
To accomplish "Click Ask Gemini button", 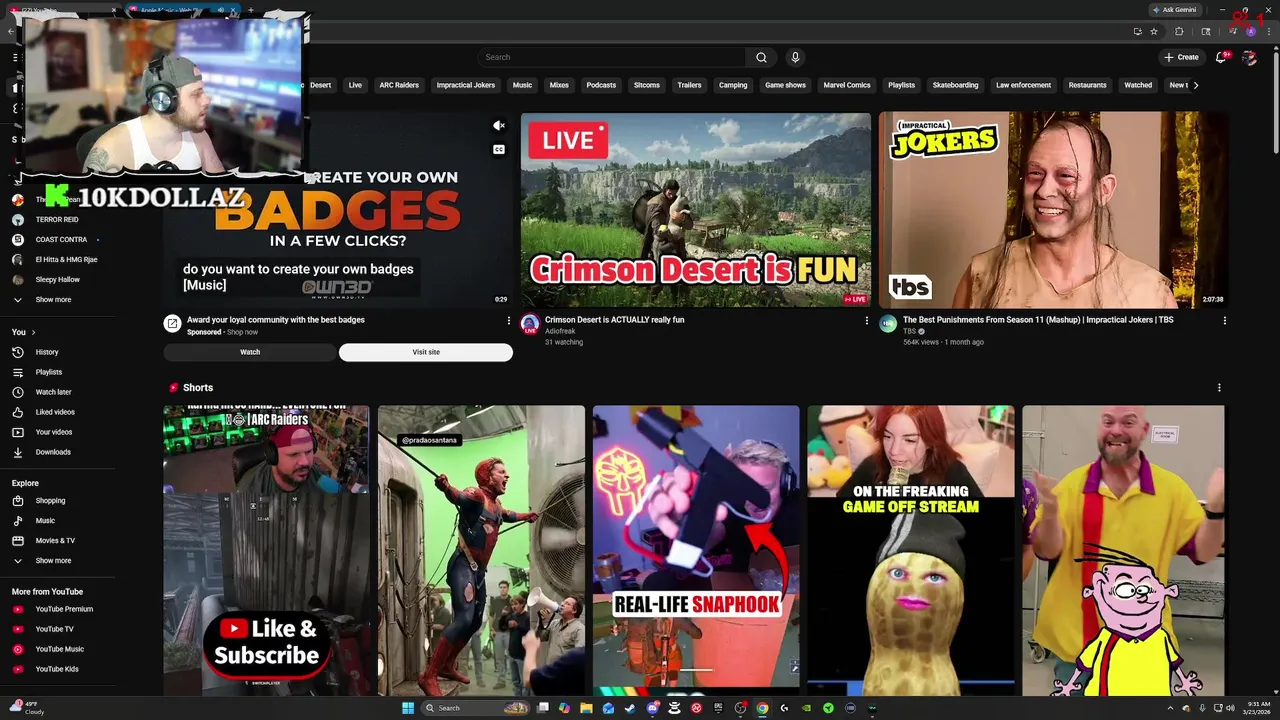I will click(x=1174, y=10).
